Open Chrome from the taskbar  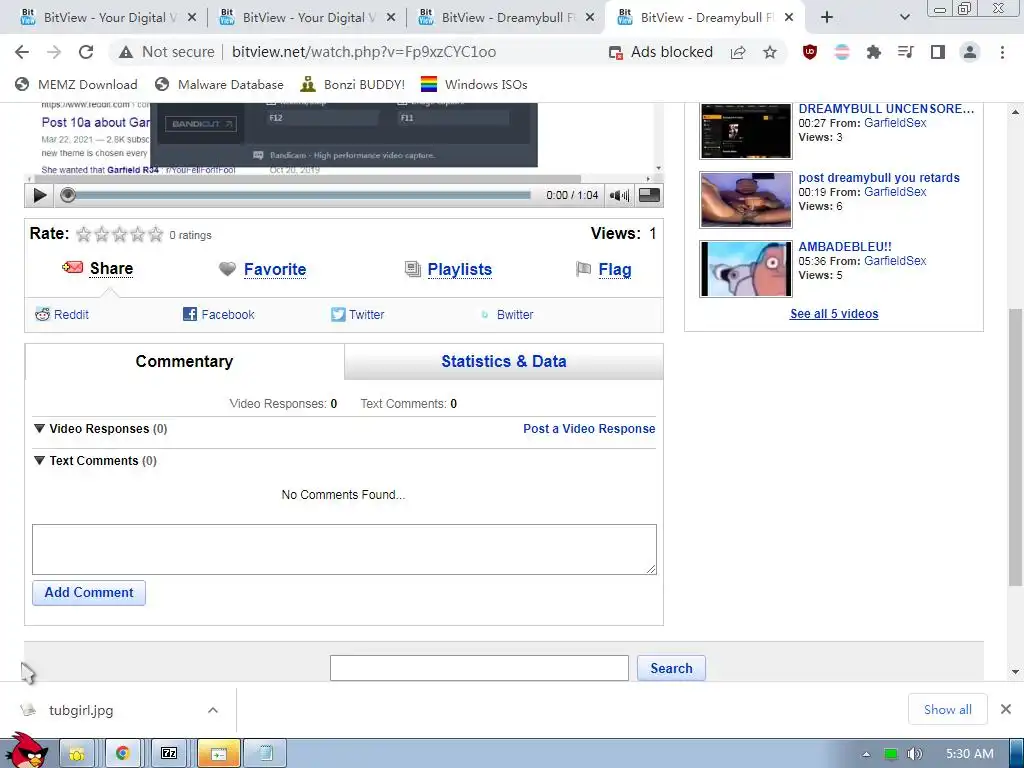pos(122,754)
